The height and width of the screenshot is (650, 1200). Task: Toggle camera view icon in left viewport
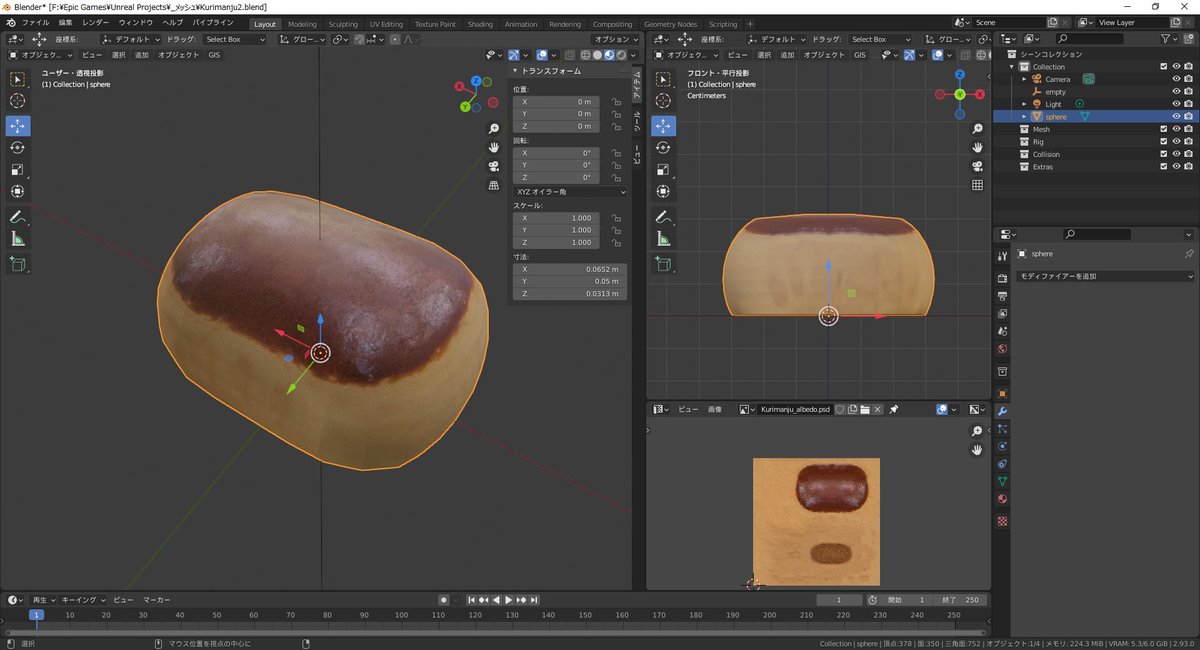pos(493,166)
